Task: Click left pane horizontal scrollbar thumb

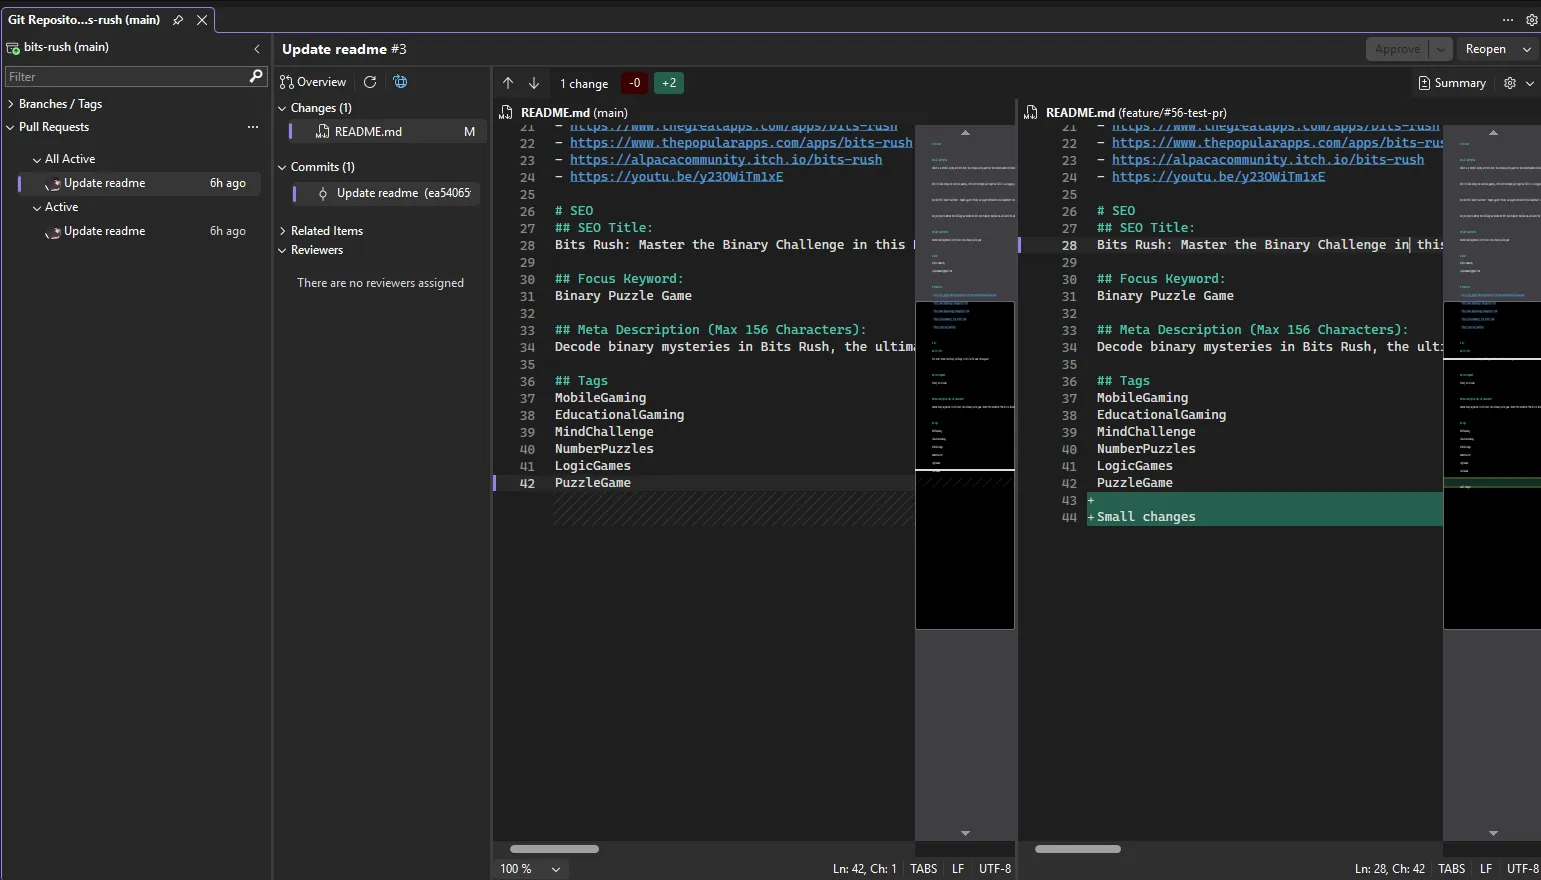Action: coord(554,849)
